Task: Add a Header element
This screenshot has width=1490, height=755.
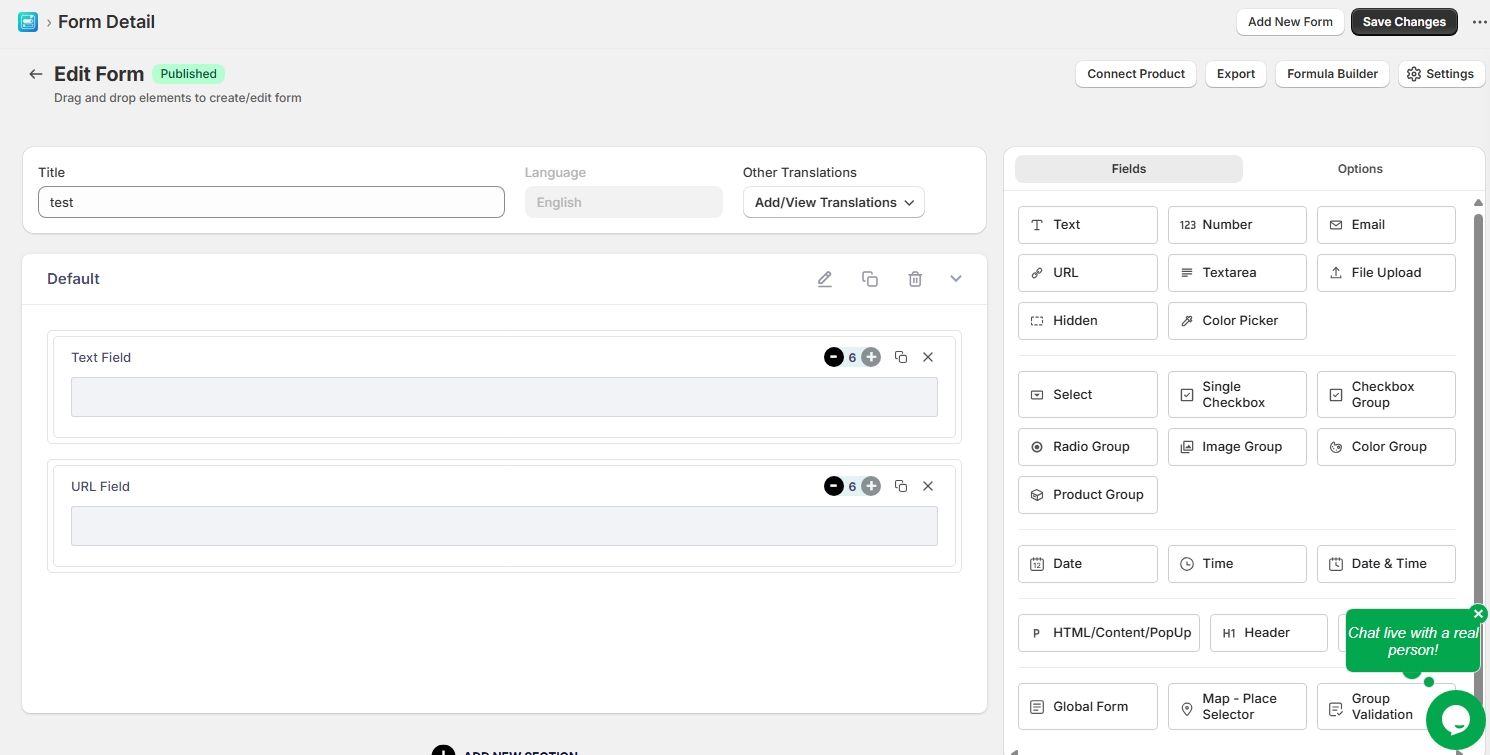Action: (x=1269, y=633)
